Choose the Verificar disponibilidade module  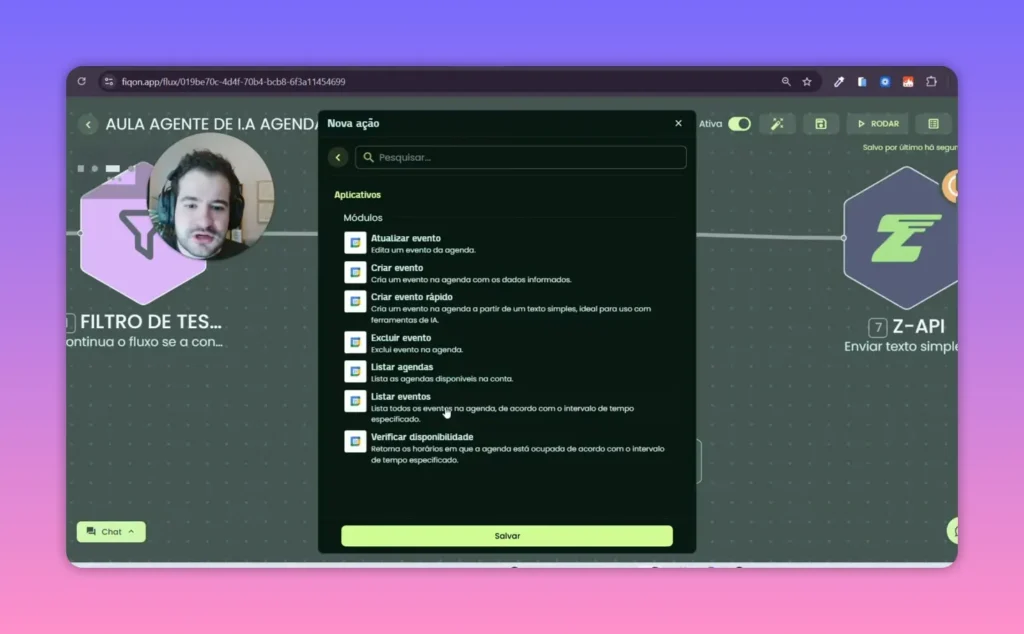click(x=421, y=437)
